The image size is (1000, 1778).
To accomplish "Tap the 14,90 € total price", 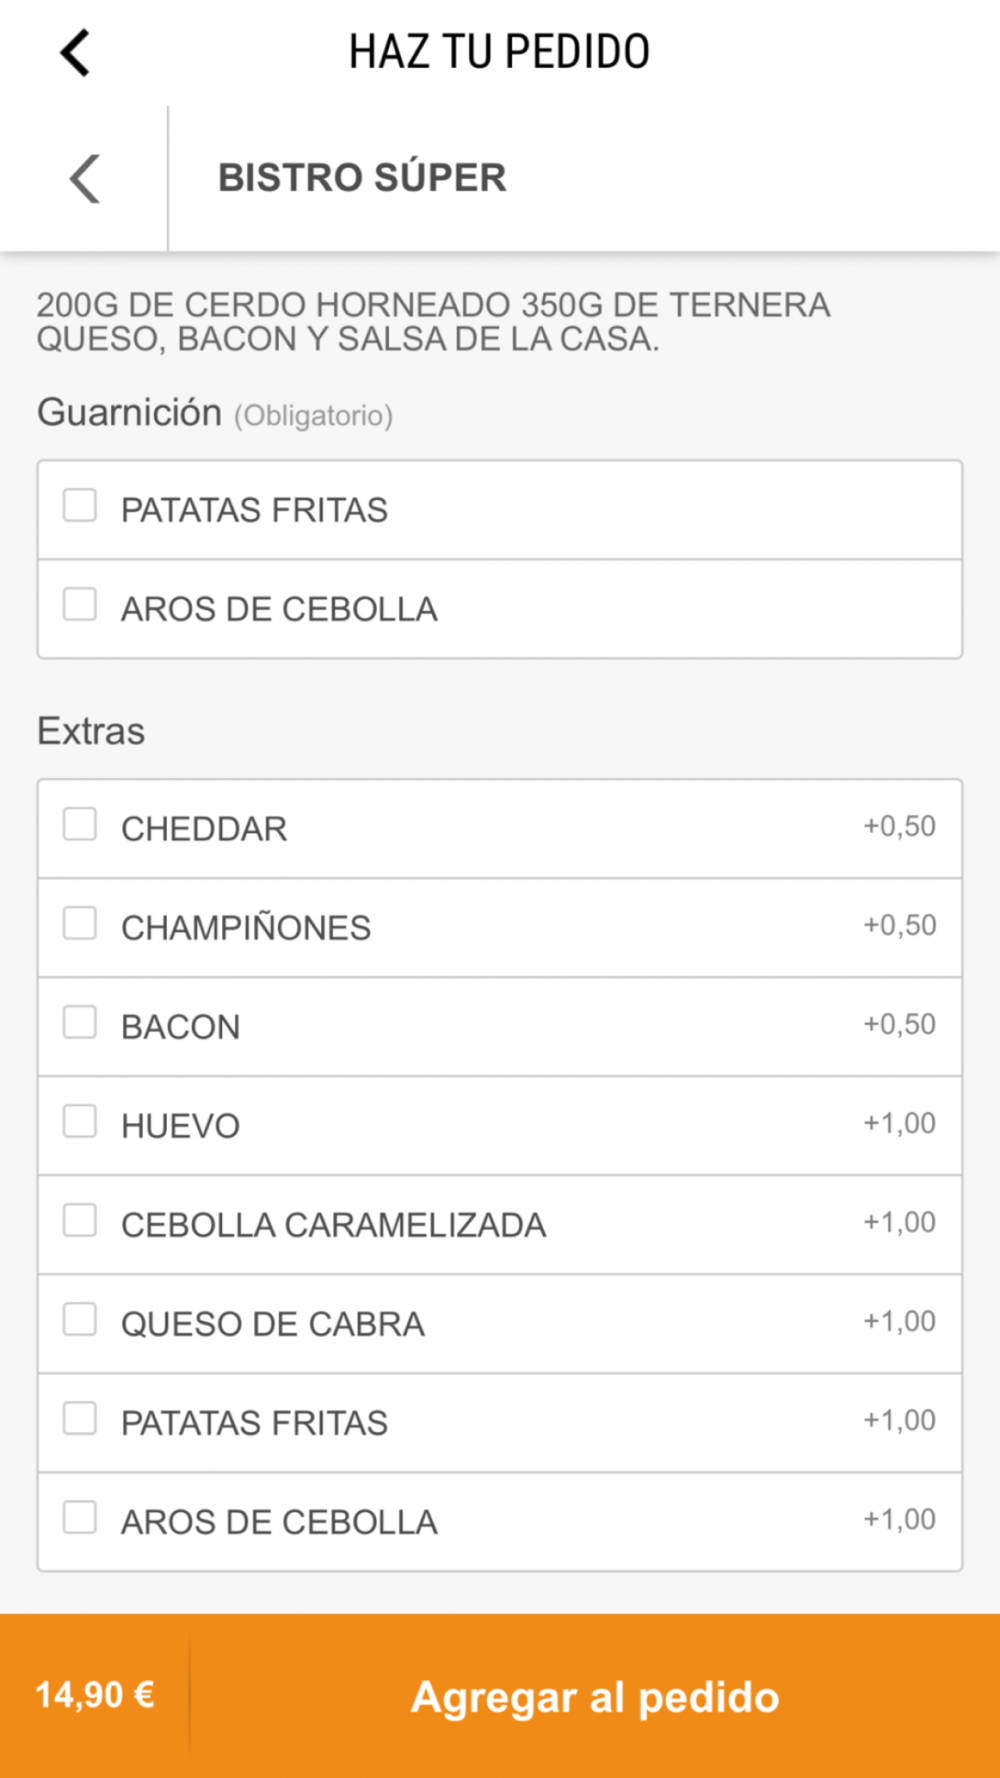I will coord(95,1695).
